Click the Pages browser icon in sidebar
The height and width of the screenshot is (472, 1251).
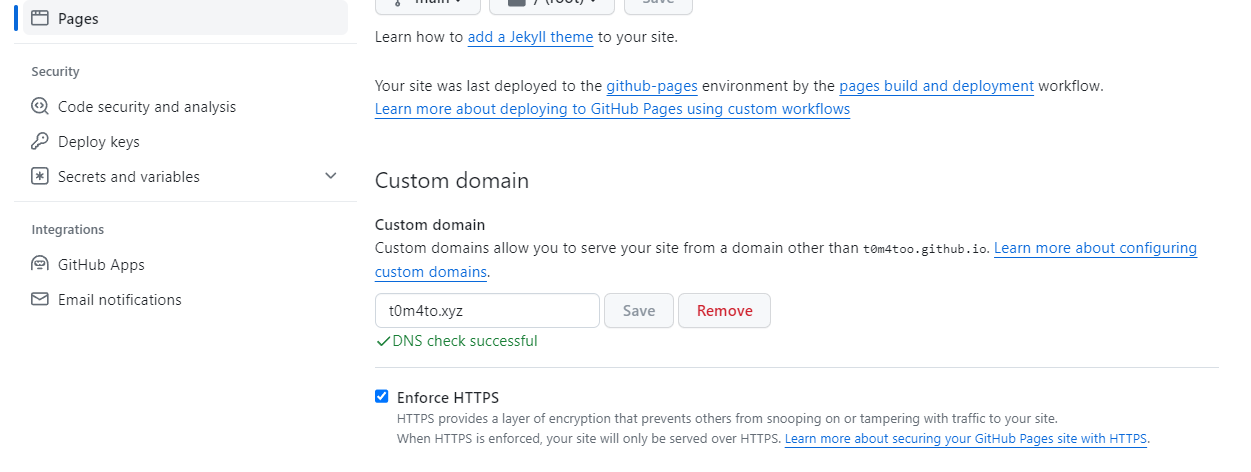(x=40, y=18)
